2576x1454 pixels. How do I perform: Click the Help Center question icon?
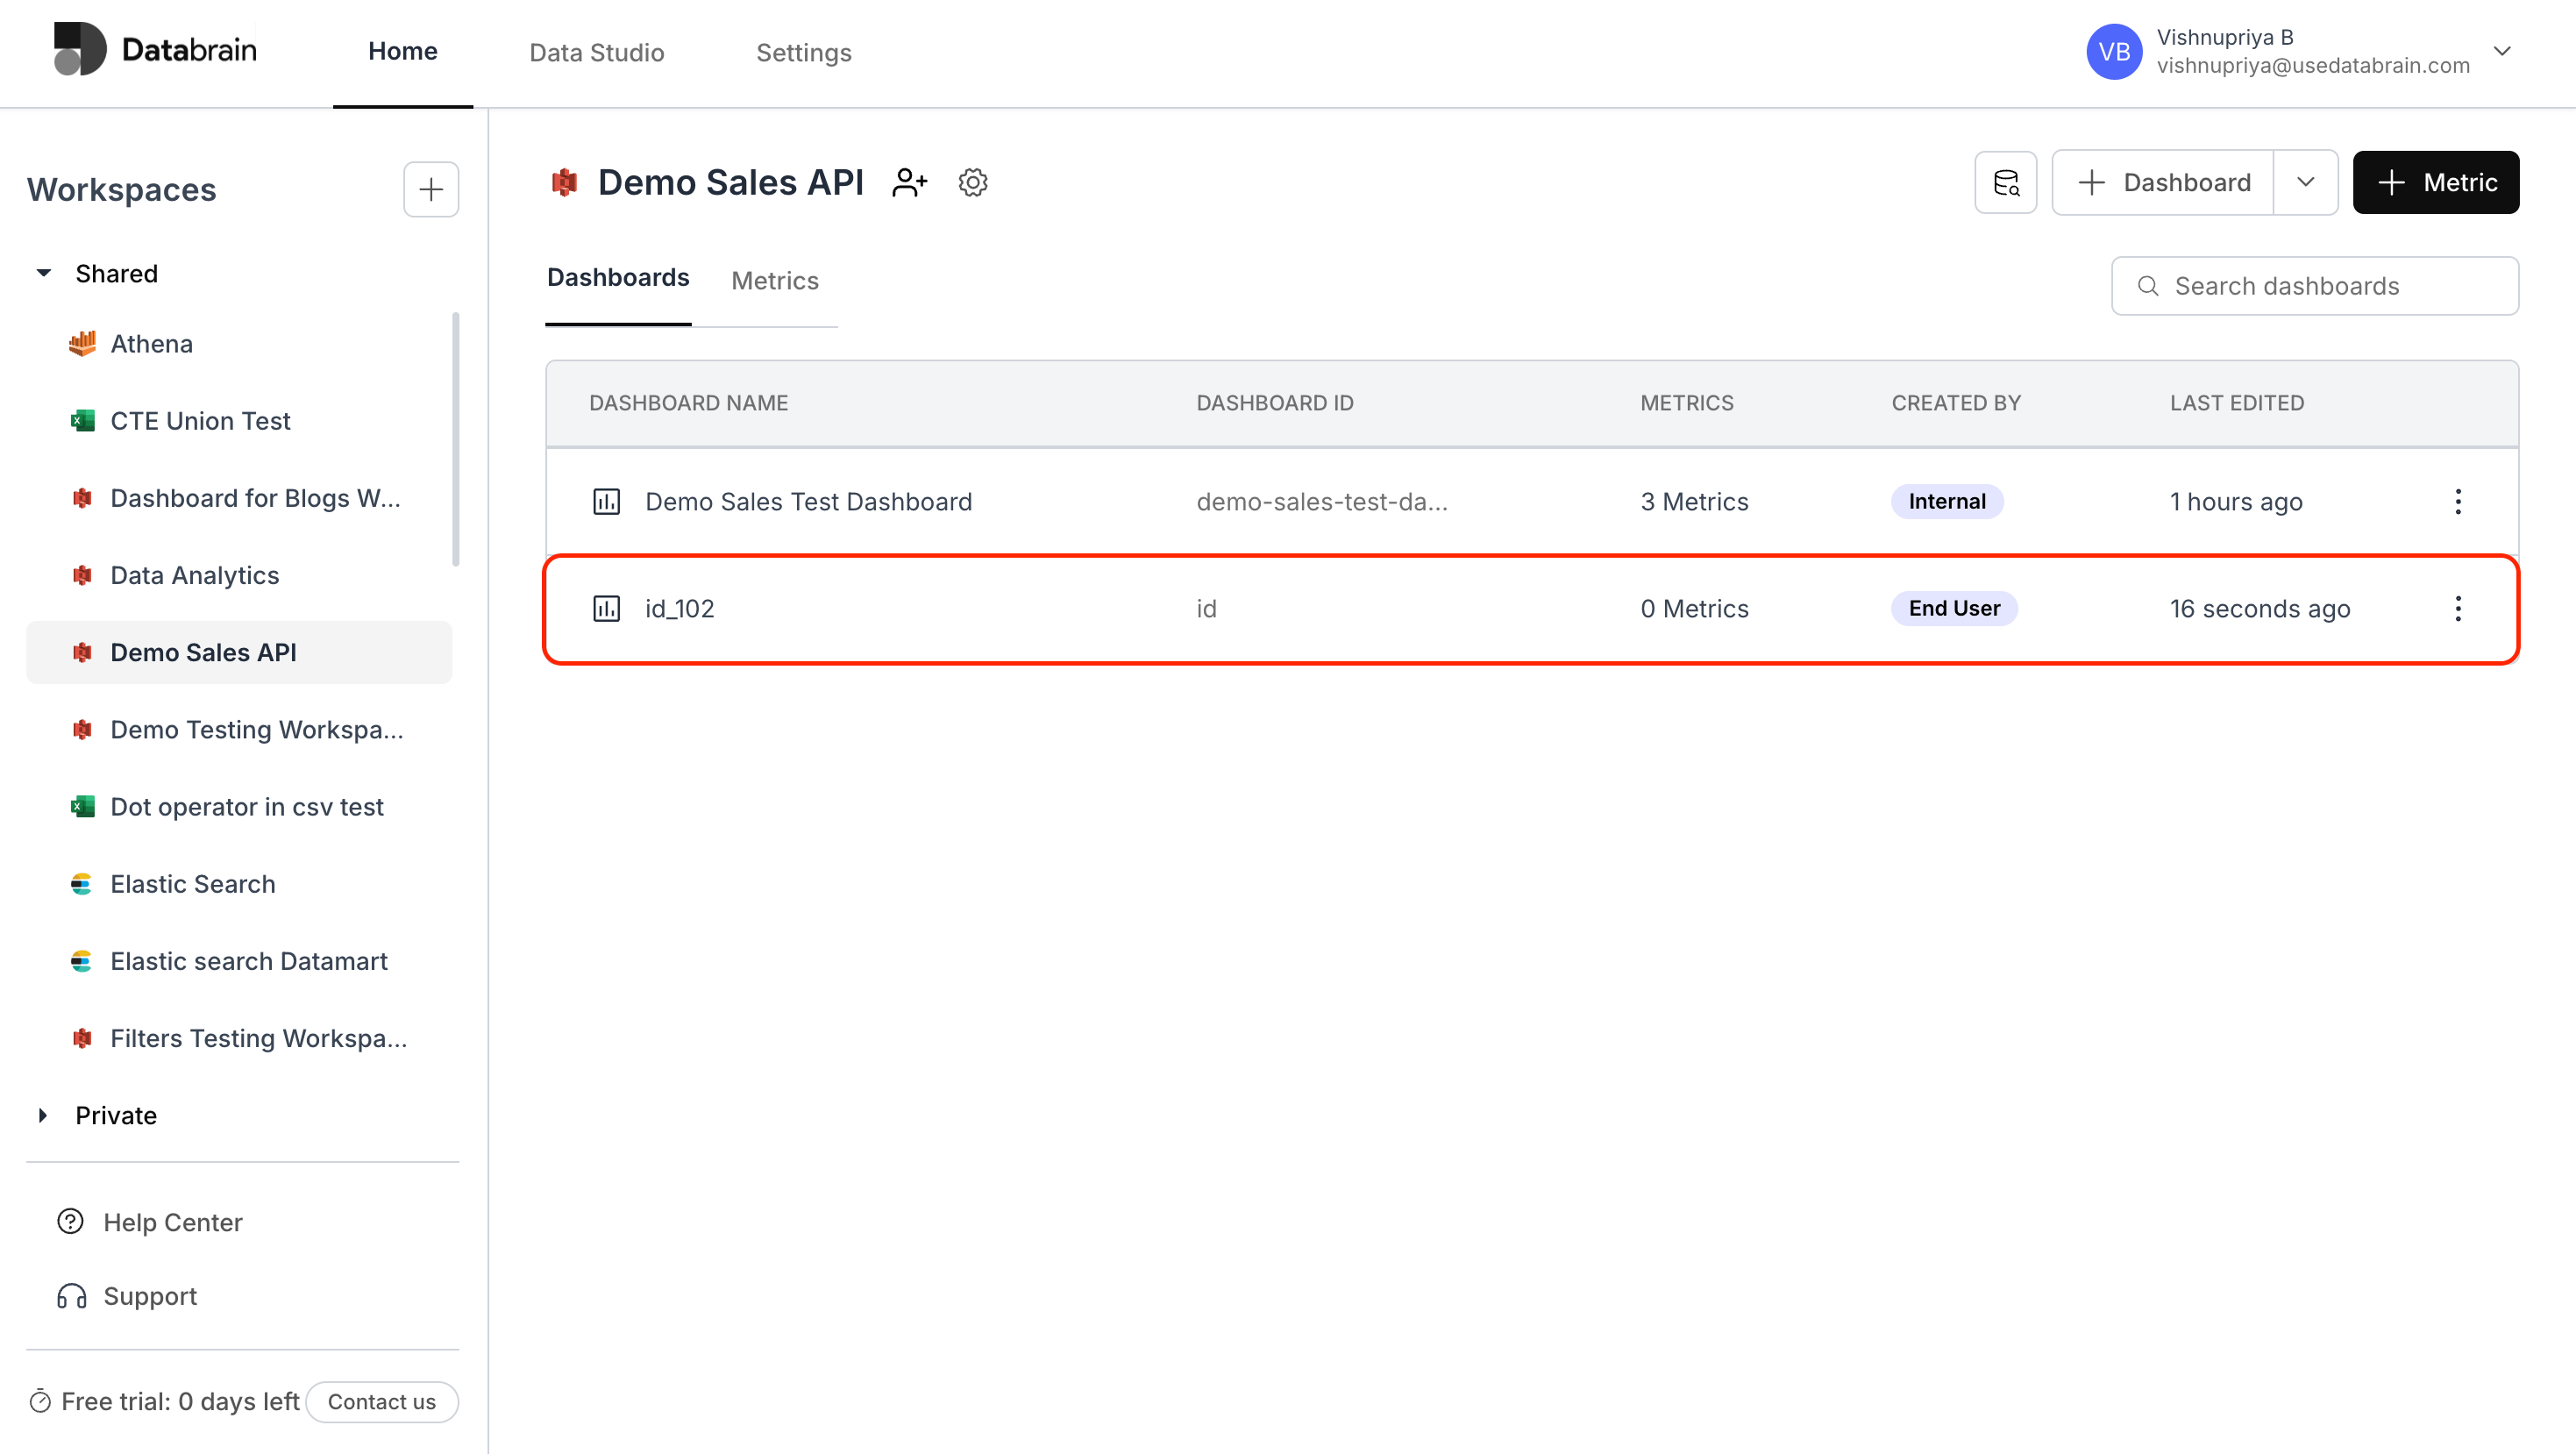tap(71, 1222)
